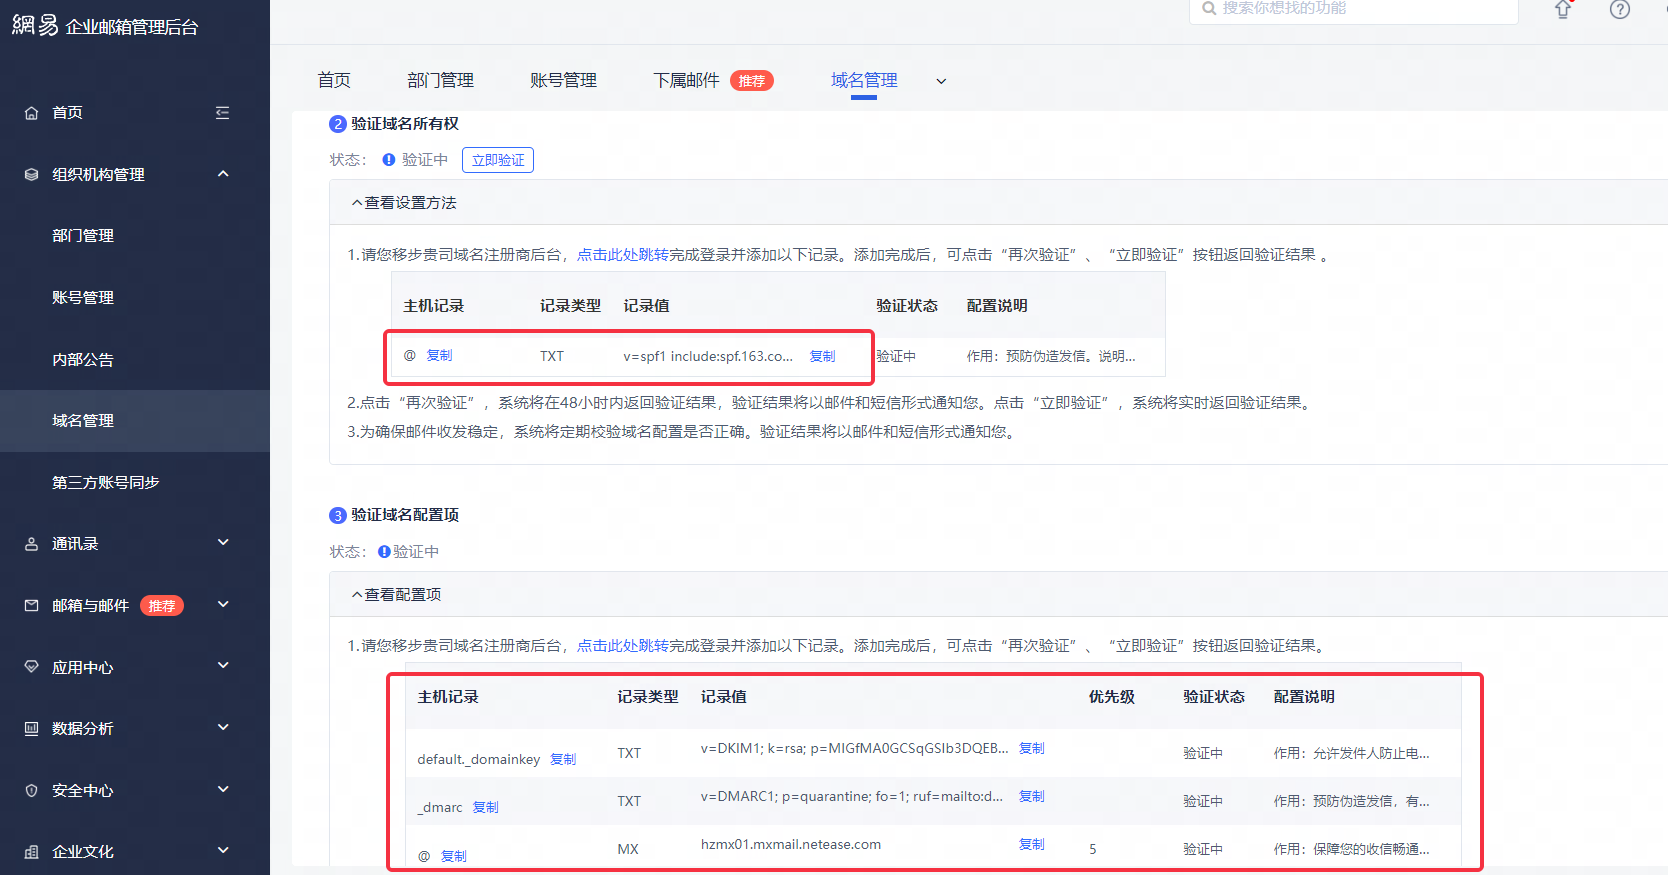
Task: Click the 首页 home icon in sidebar
Action: click(32, 113)
